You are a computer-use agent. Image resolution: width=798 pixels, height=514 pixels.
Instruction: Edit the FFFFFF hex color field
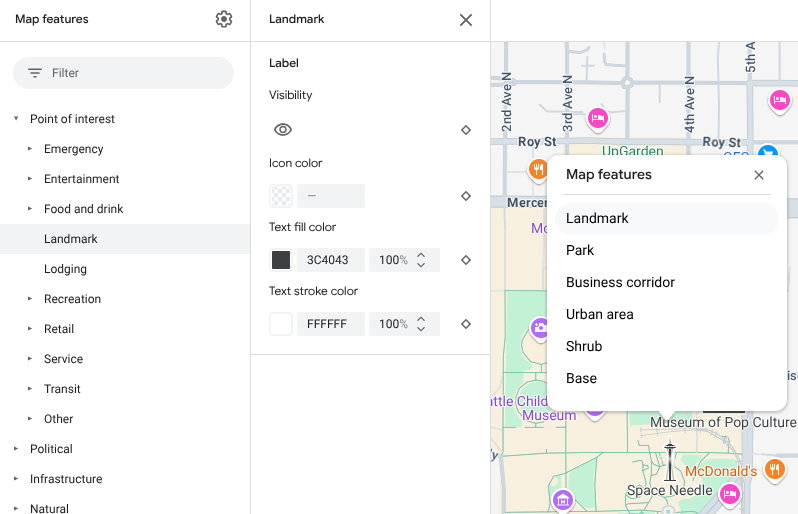(x=331, y=324)
